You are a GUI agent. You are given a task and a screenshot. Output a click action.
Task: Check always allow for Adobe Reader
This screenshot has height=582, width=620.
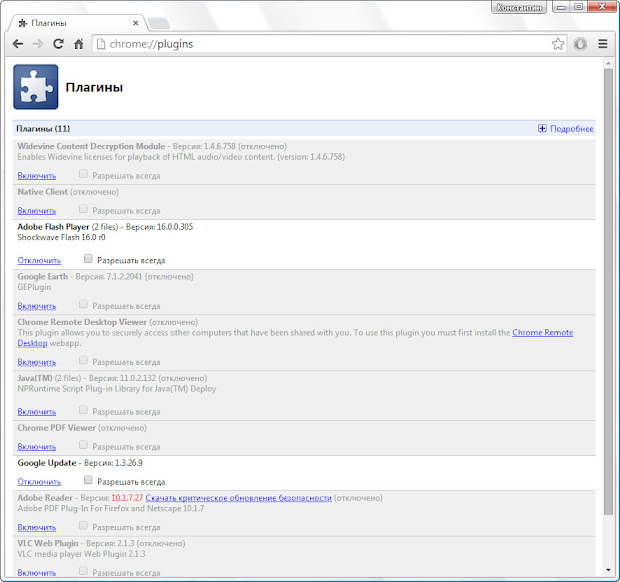click(83, 525)
